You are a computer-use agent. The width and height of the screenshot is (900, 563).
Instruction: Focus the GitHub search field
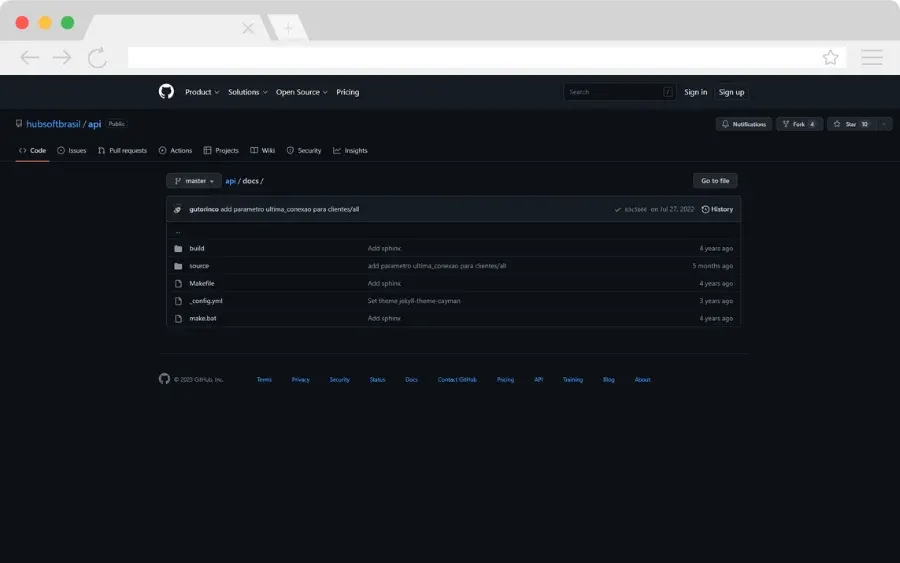619,92
